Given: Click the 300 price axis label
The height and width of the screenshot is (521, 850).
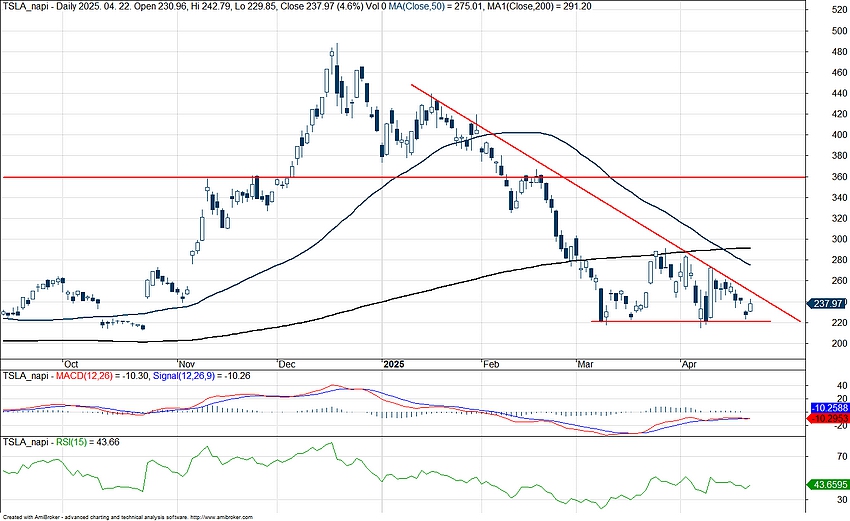Looking at the screenshot, I should [839, 239].
